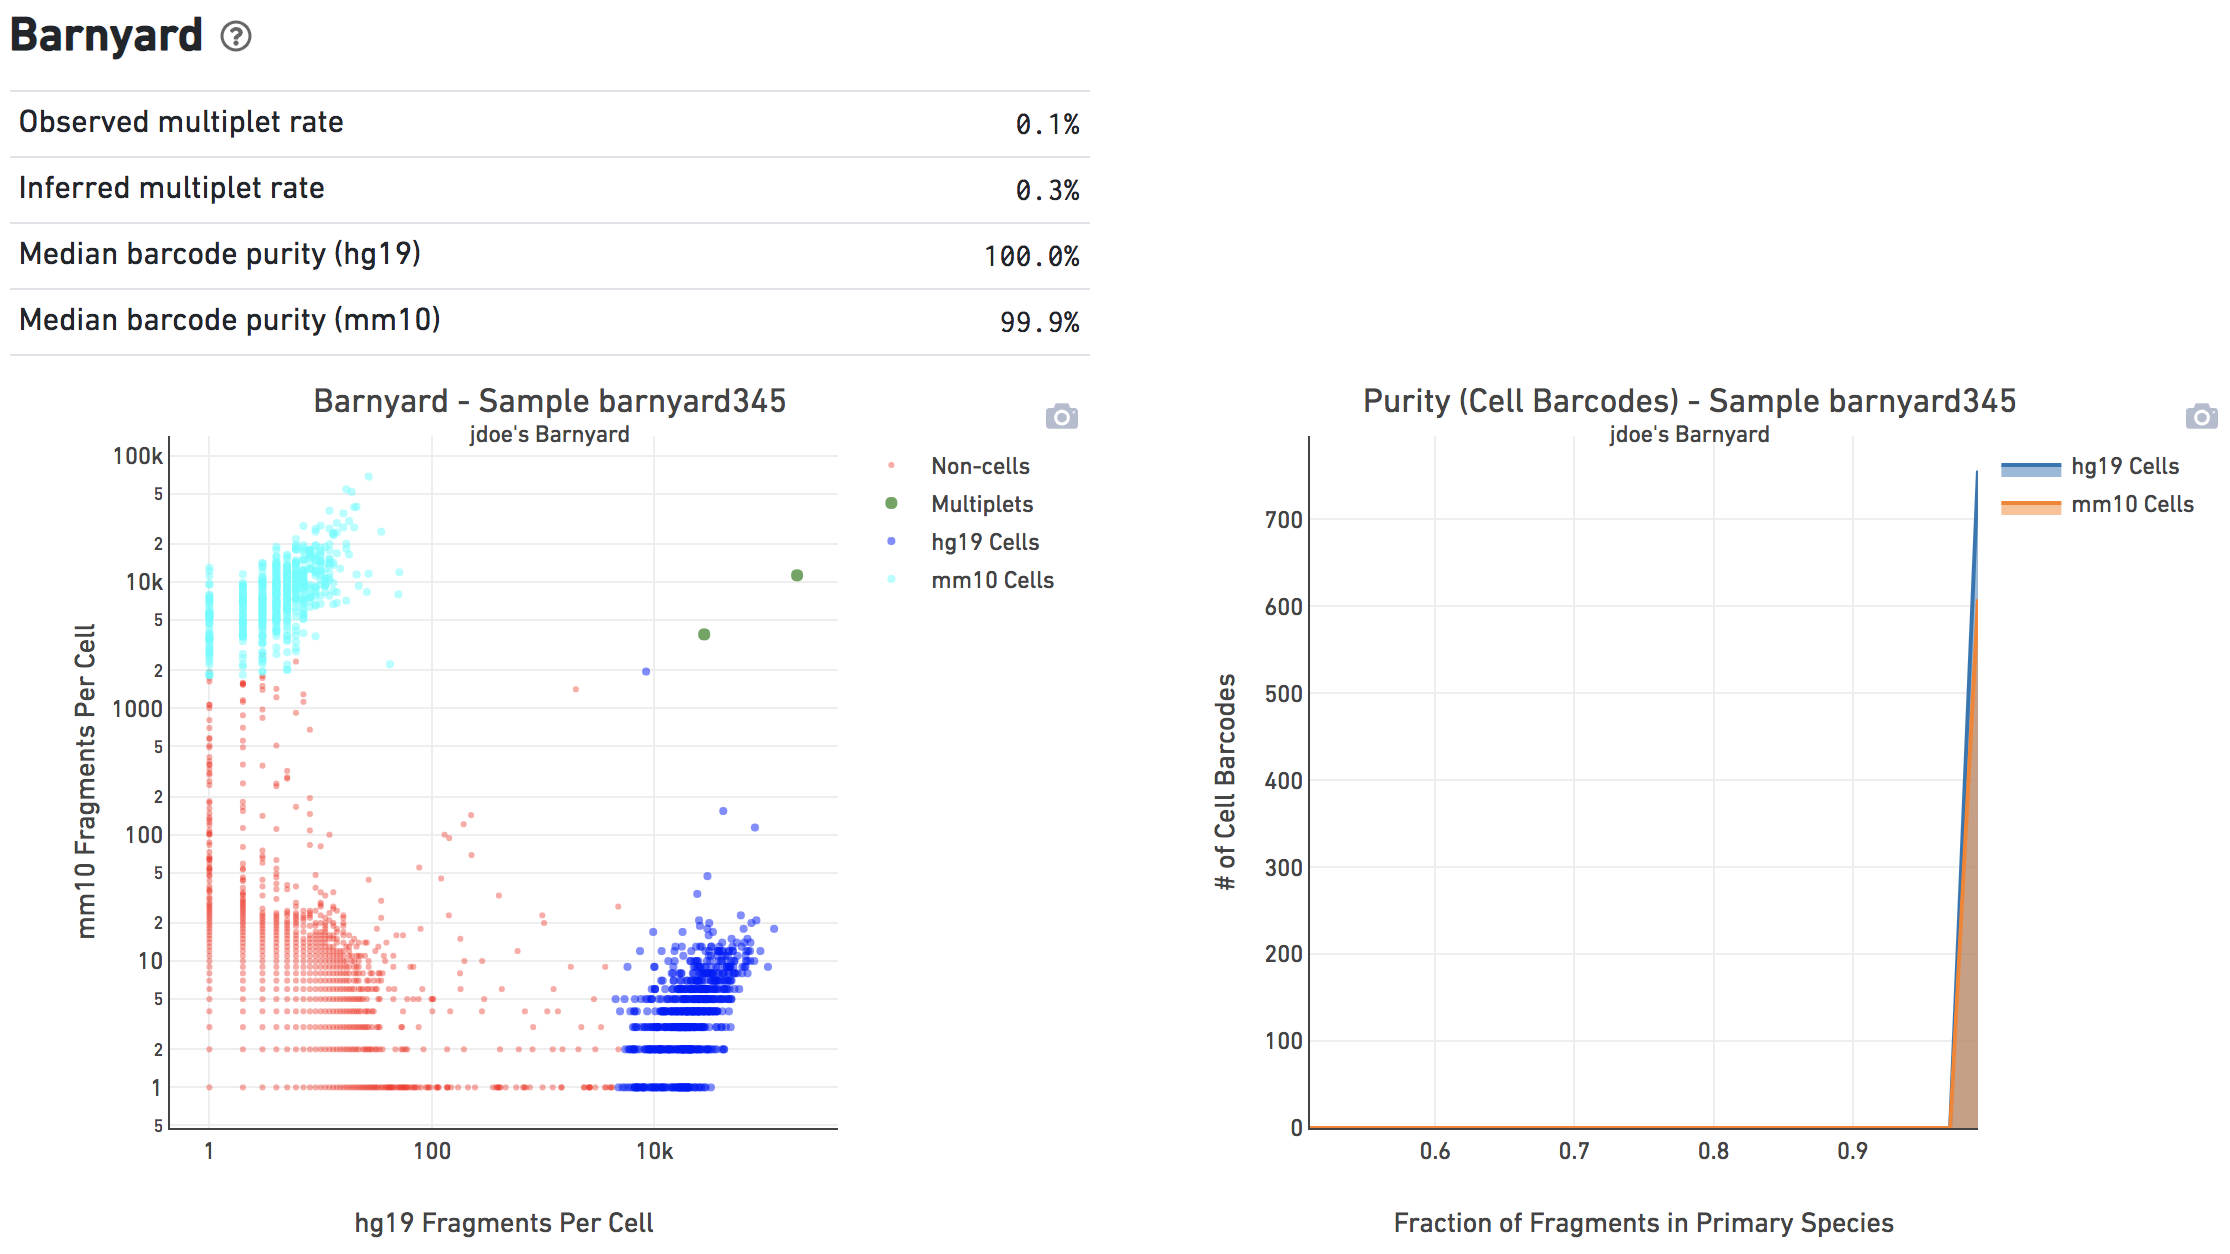Toggle mm10 Cells scatter legend entry
Viewport: 2230px width, 1254px height.
(x=992, y=580)
